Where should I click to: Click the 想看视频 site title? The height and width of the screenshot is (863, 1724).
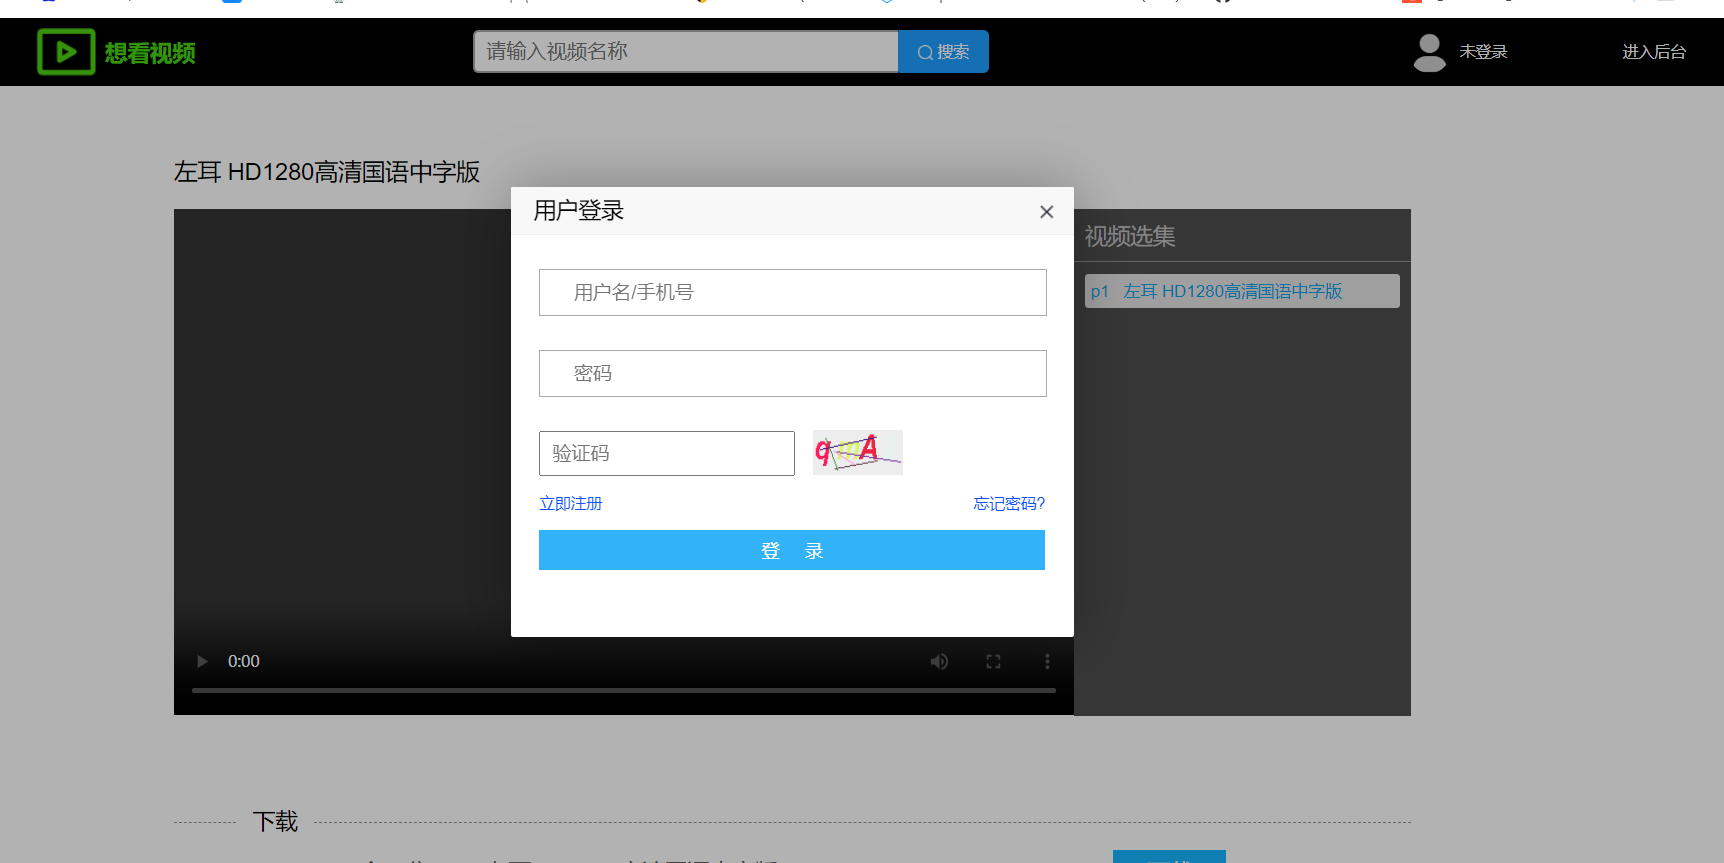point(150,53)
